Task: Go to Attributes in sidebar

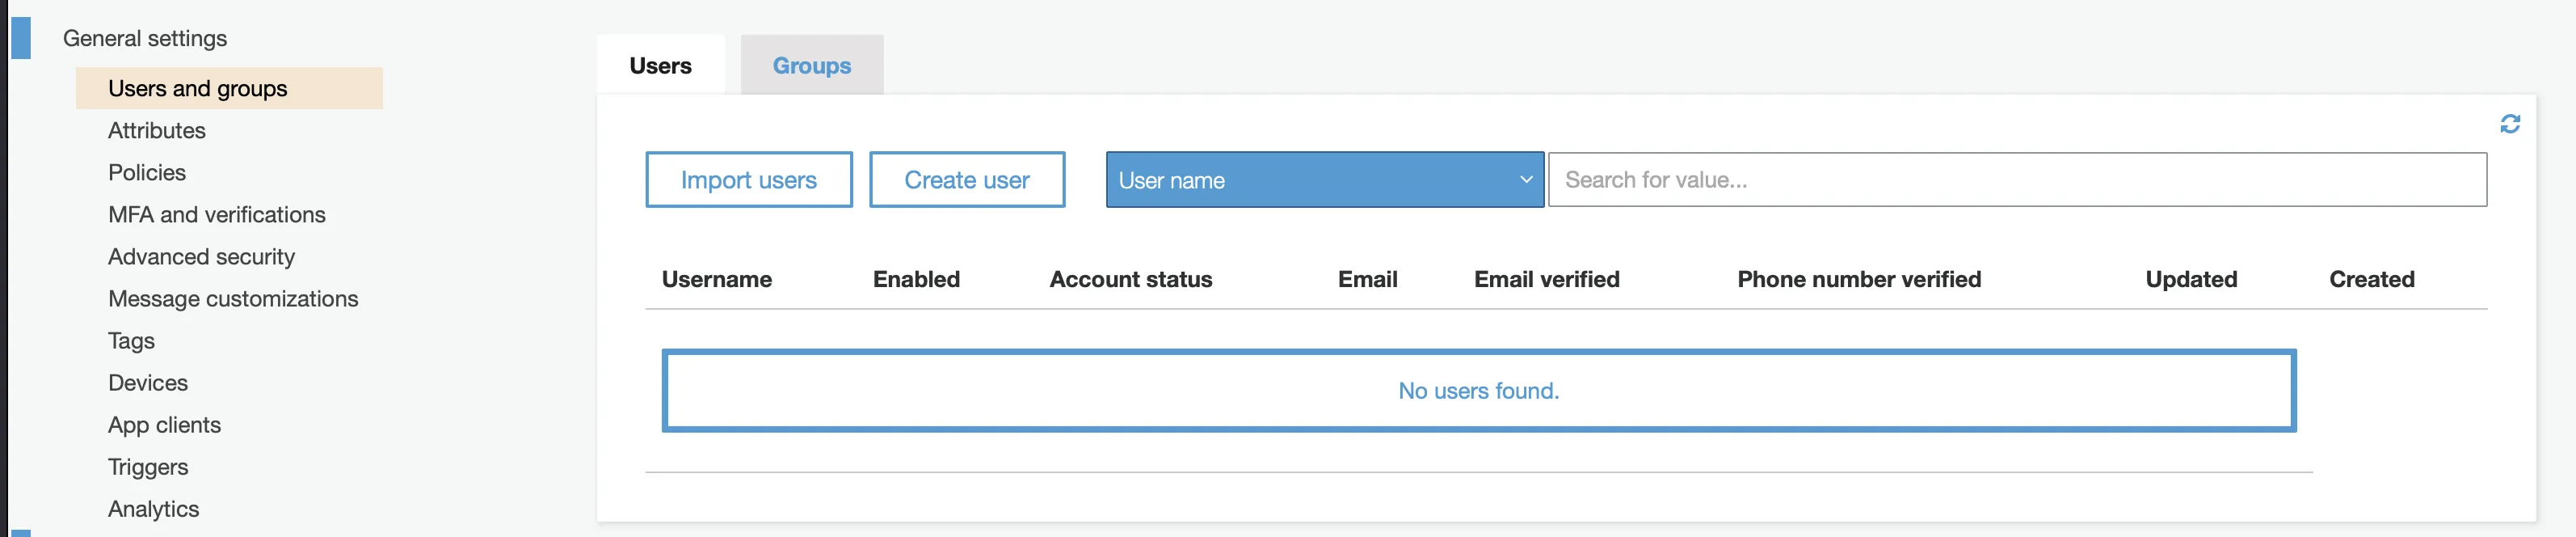Action: point(157,131)
